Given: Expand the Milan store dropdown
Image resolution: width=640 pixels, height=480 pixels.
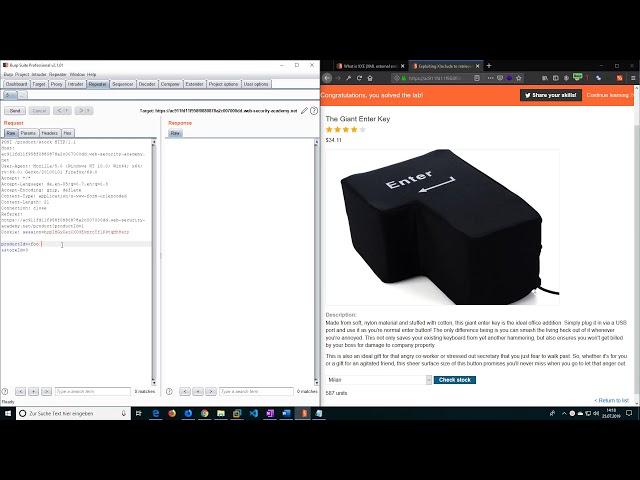Looking at the screenshot, I should pyautogui.click(x=429, y=380).
